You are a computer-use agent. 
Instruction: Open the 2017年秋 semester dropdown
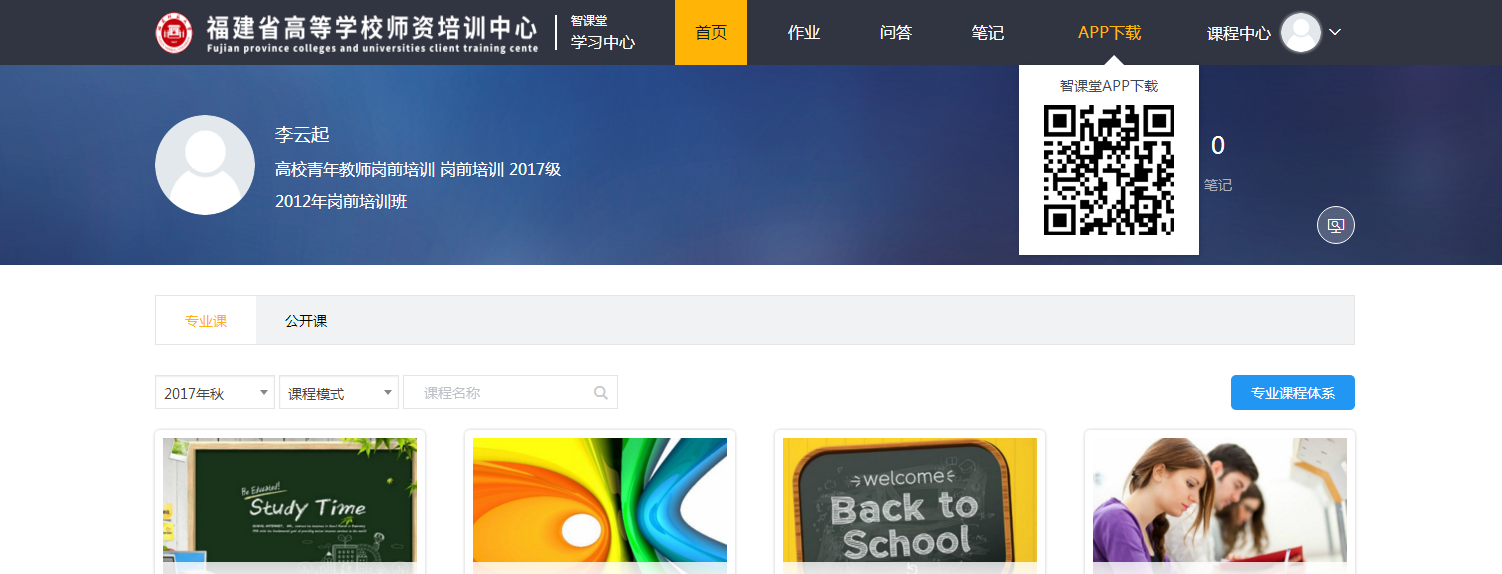coord(215,393)
